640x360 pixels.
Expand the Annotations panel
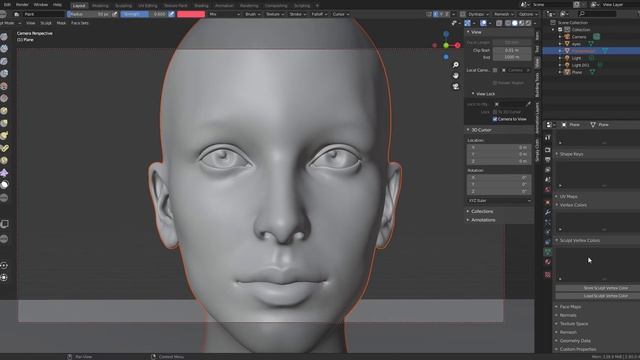tap(483, 220)
